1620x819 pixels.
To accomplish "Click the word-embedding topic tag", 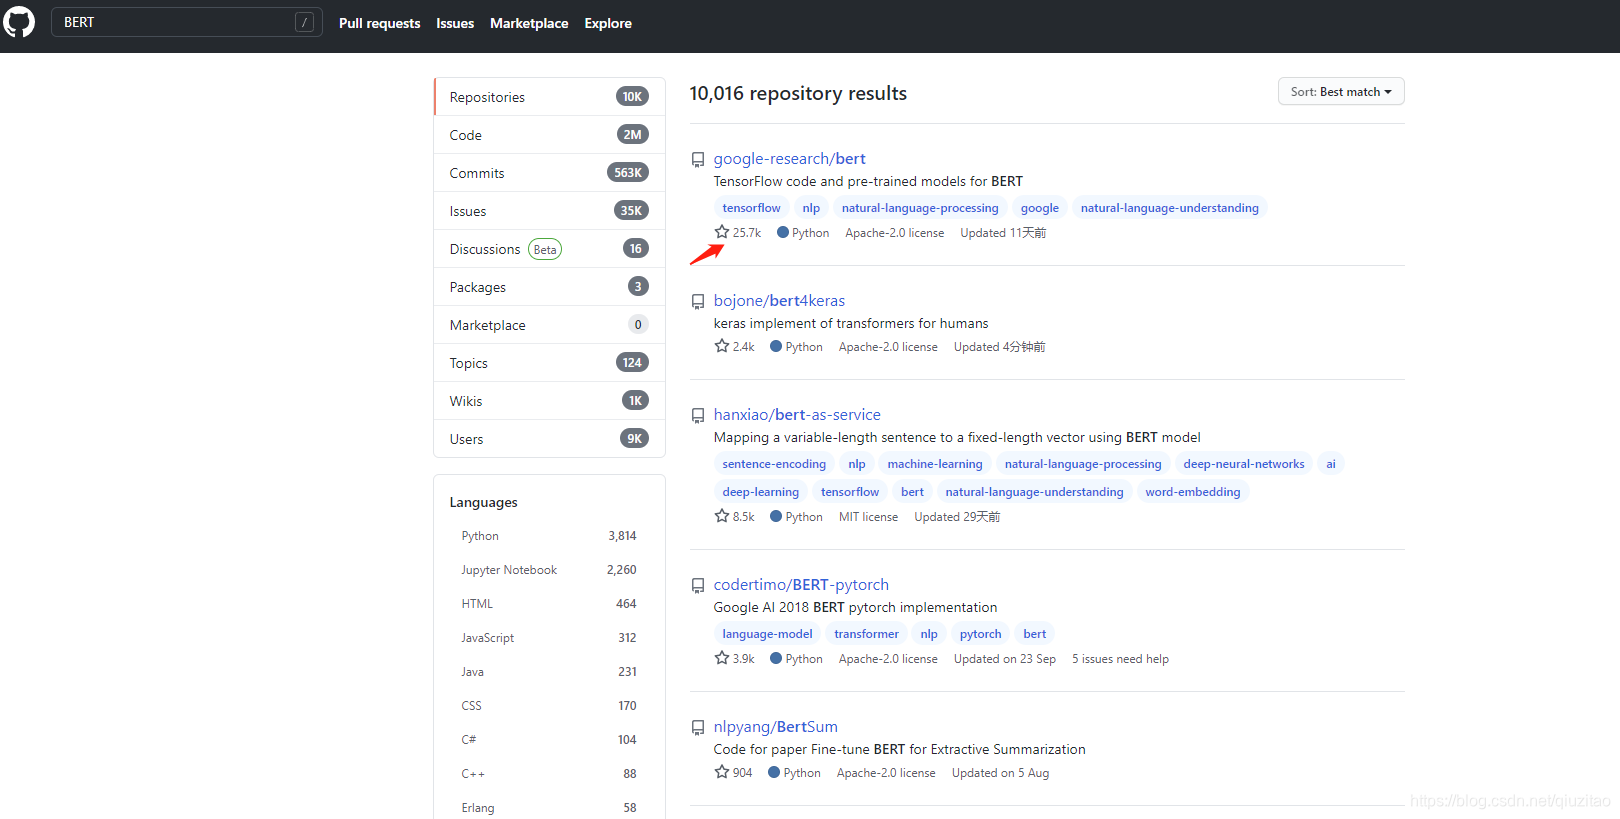I will pos(1193,492).
